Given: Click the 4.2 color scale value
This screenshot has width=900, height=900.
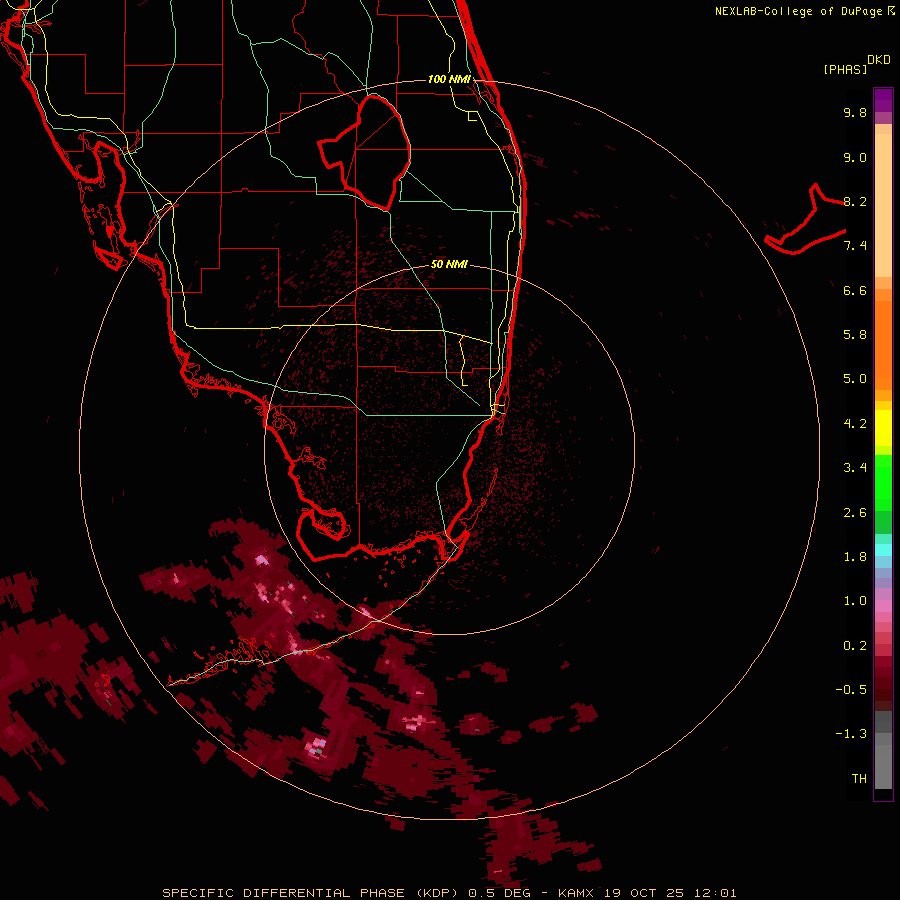Looking at the screenshot, I should click(x=855, y=424).
